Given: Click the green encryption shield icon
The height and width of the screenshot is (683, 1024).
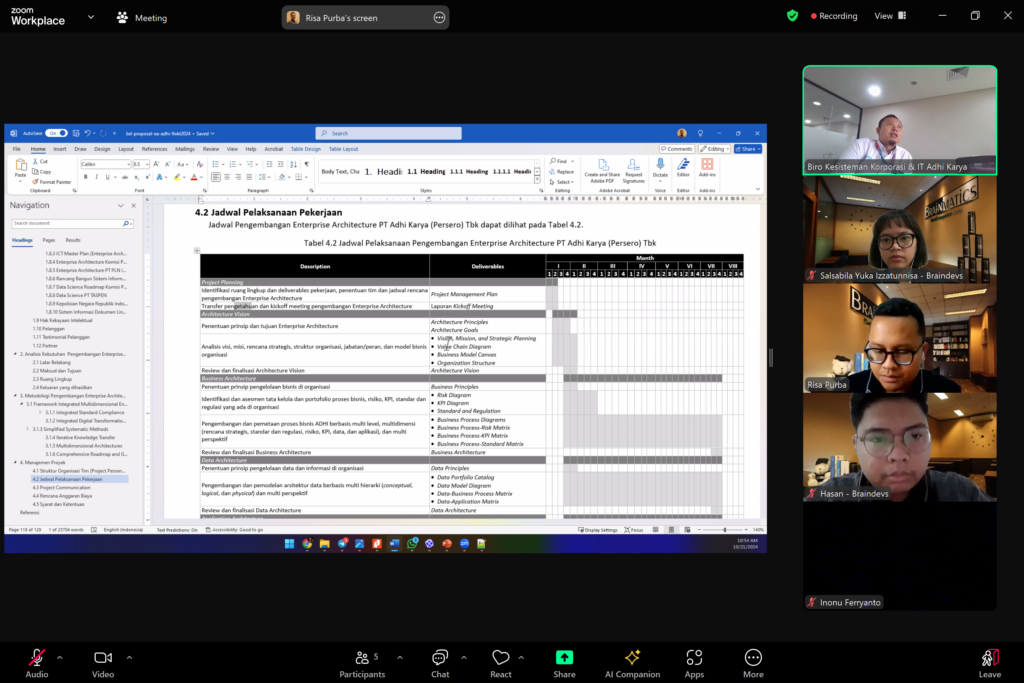Looking at the screenshot, I should [x=792, y=16].
